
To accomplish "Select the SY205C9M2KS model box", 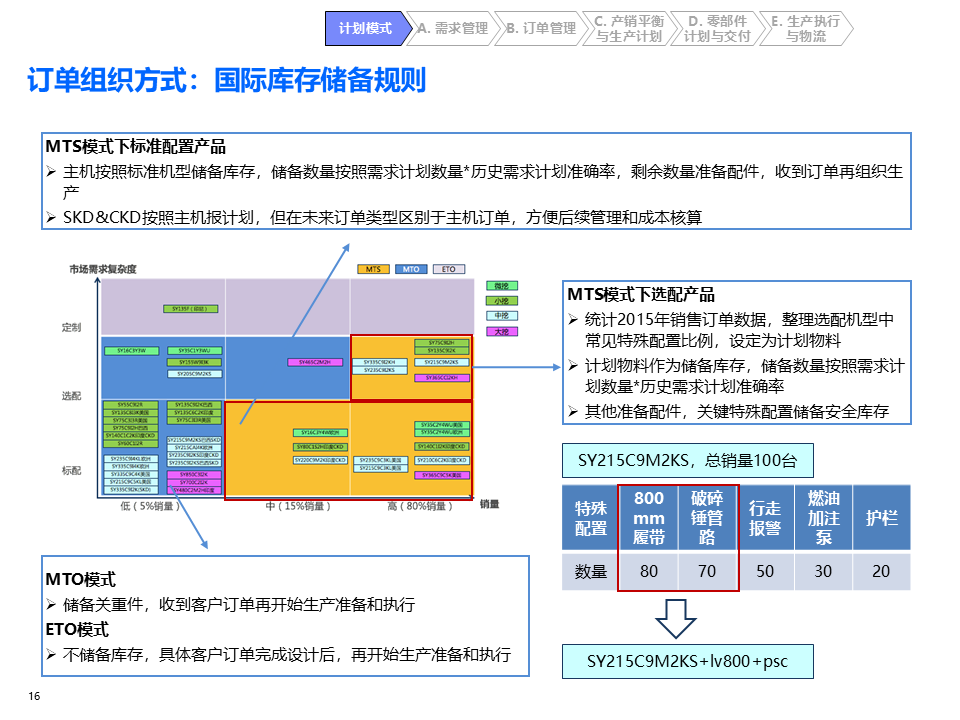I will tap(195, 373).
